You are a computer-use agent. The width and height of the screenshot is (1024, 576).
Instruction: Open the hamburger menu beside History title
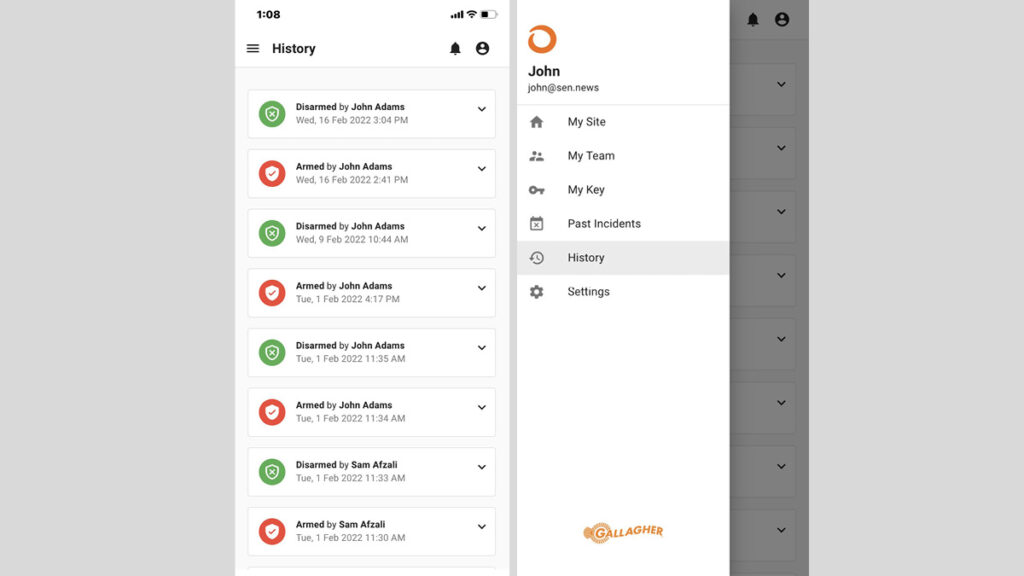tap(253, 48)
